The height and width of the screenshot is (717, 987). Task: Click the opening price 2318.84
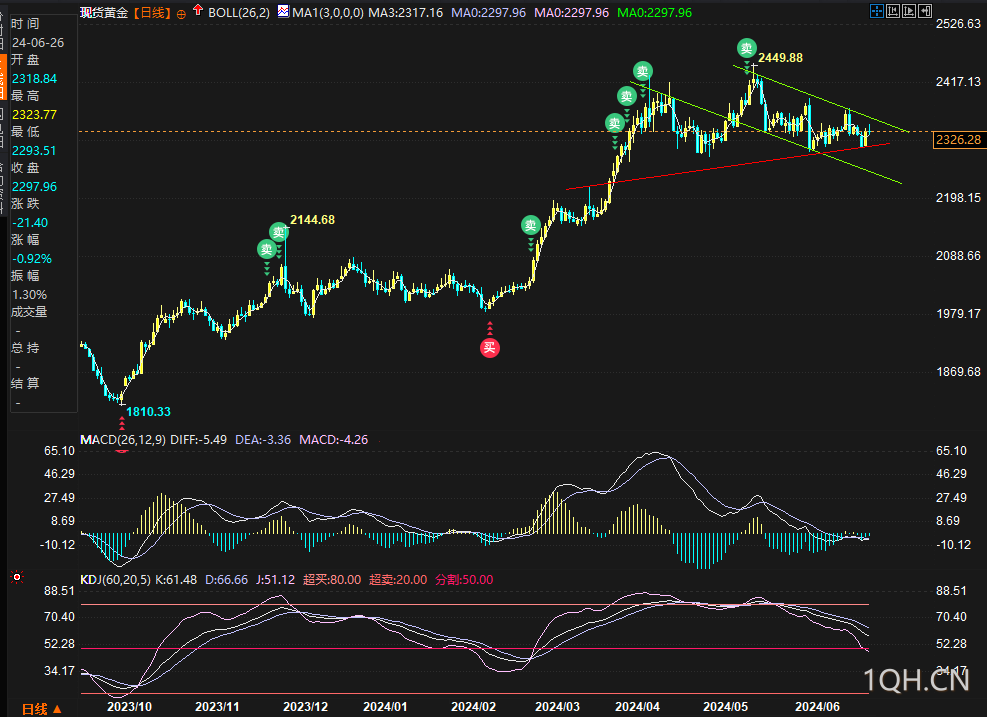tap(35, 79)
